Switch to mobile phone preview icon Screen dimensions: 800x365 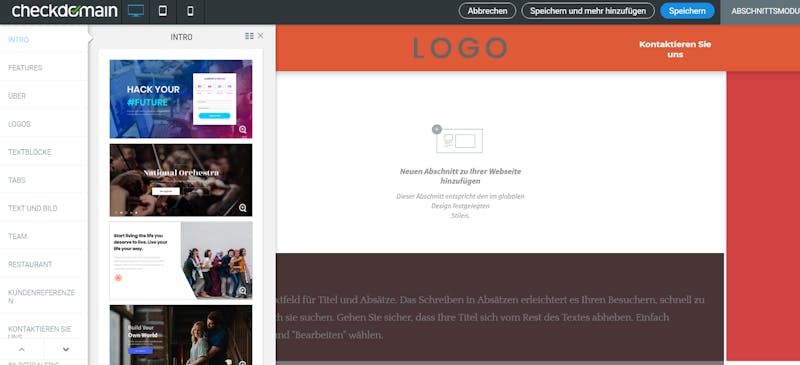click(190, 11)
